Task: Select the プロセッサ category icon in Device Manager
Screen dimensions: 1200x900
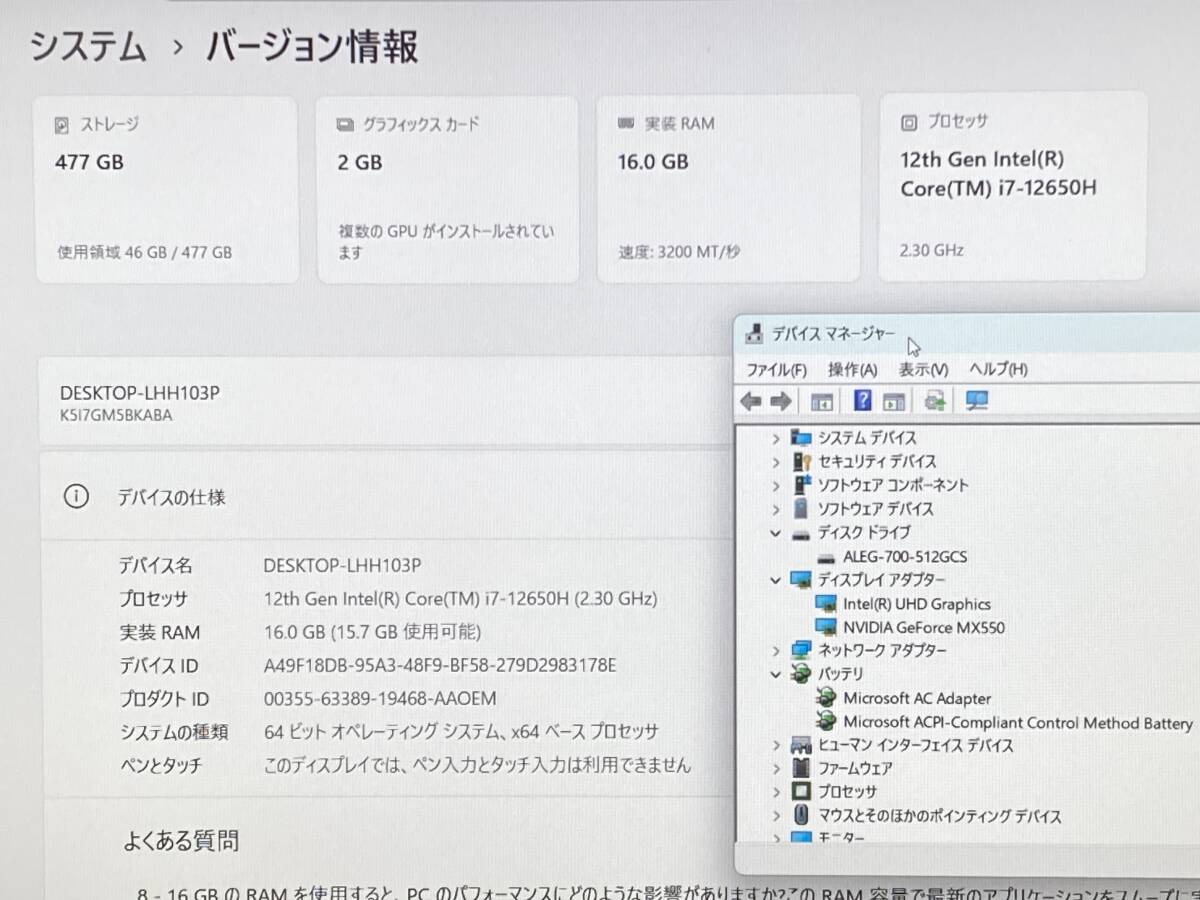Action: pos(800,792)
